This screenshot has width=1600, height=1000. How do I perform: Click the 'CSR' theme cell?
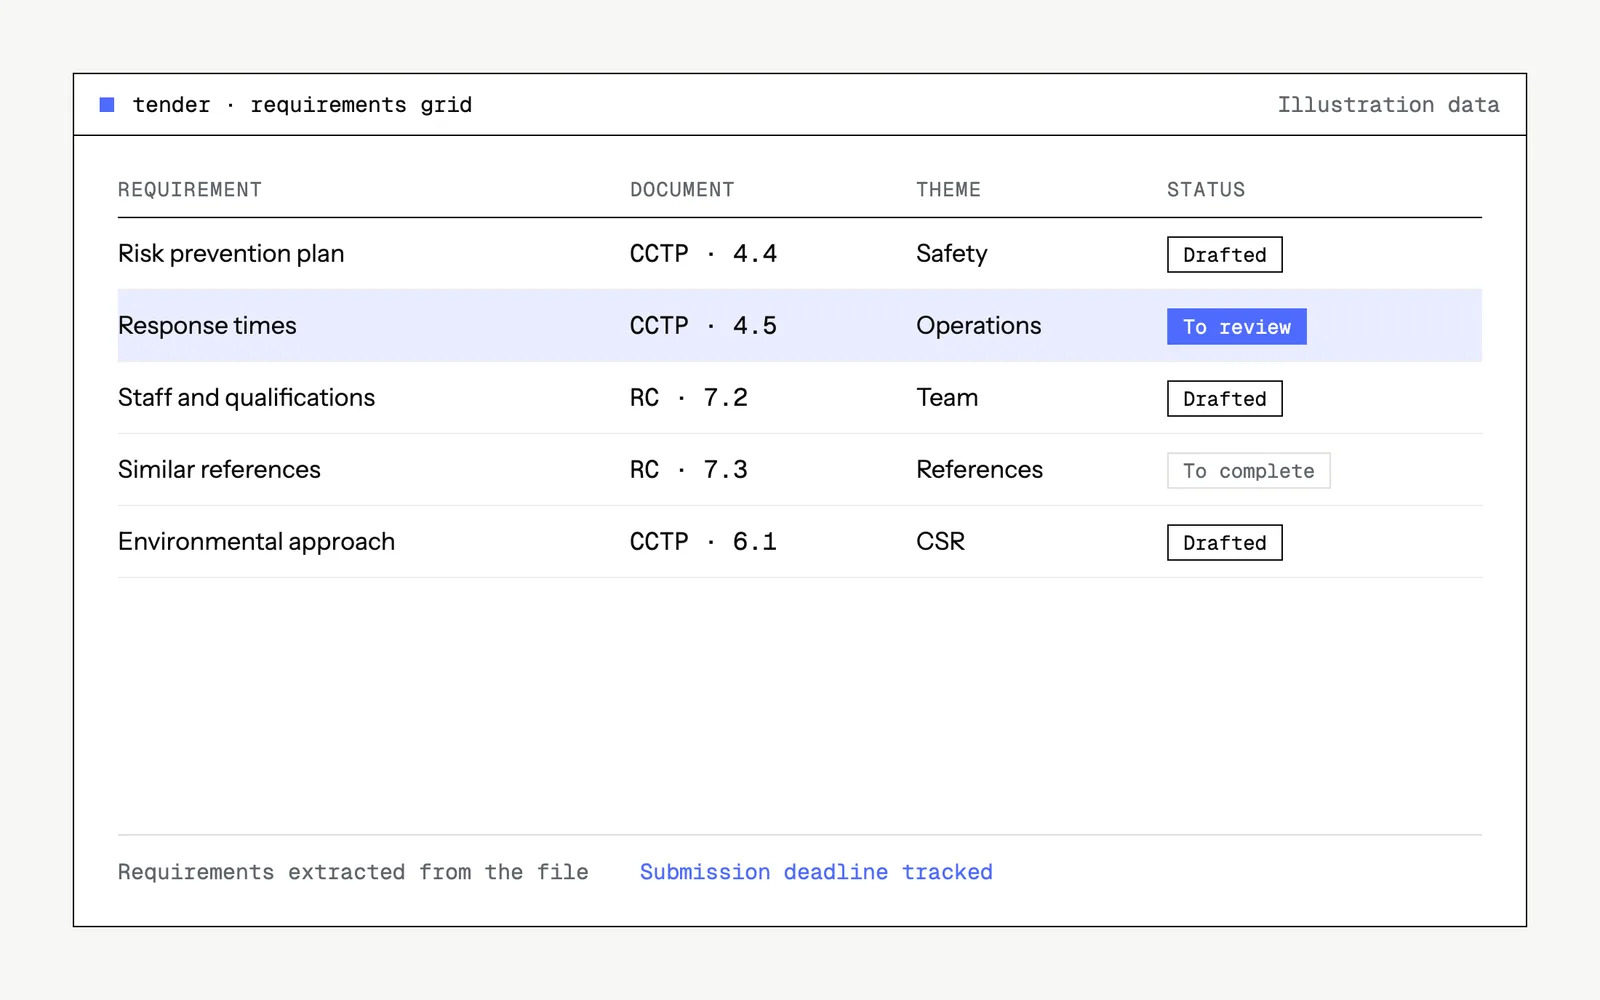(941, 542)
